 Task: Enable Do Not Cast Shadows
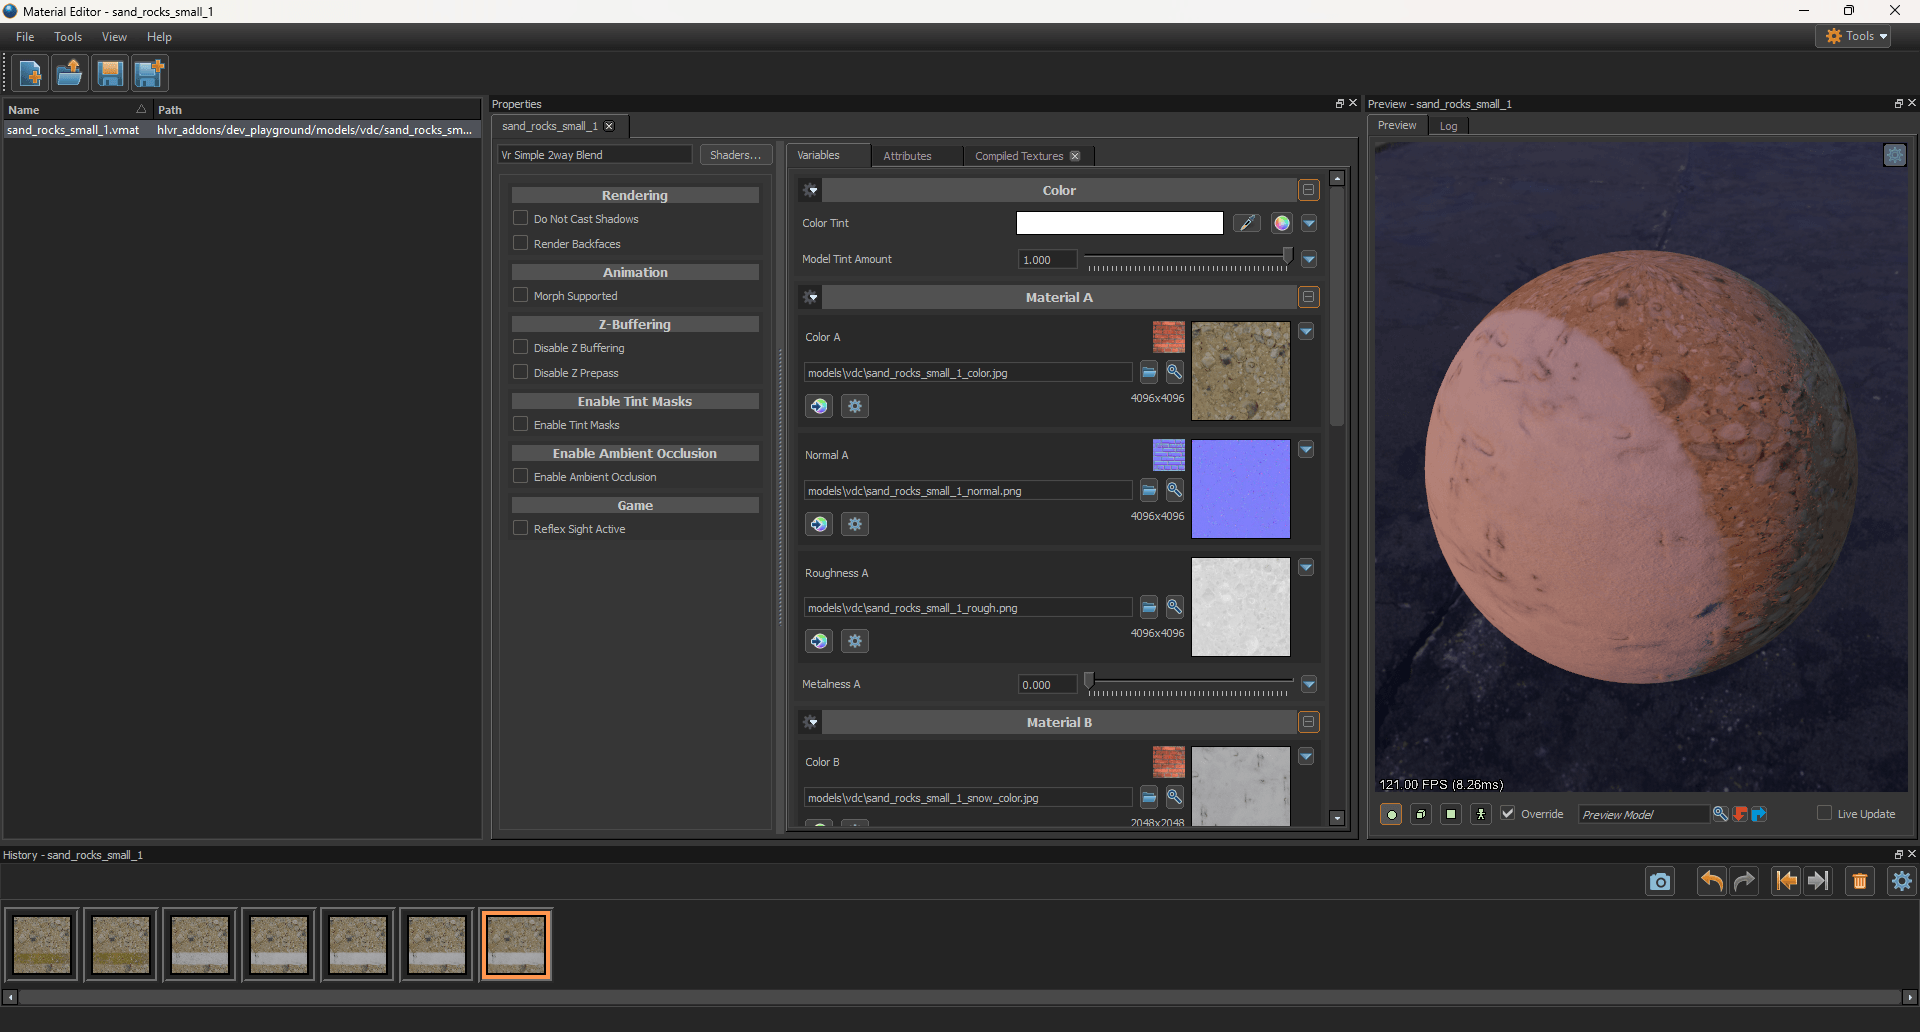520,218
